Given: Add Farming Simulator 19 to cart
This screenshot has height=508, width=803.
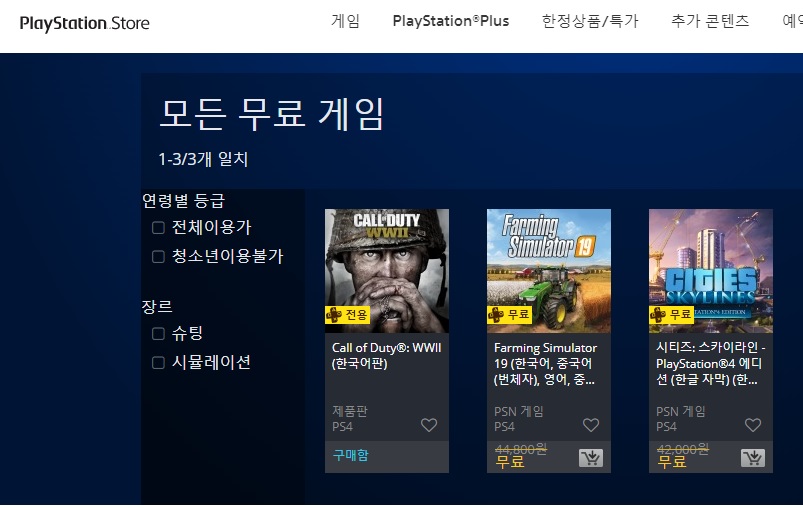Looking at the screenshot, I should click(x=591, y=458).
